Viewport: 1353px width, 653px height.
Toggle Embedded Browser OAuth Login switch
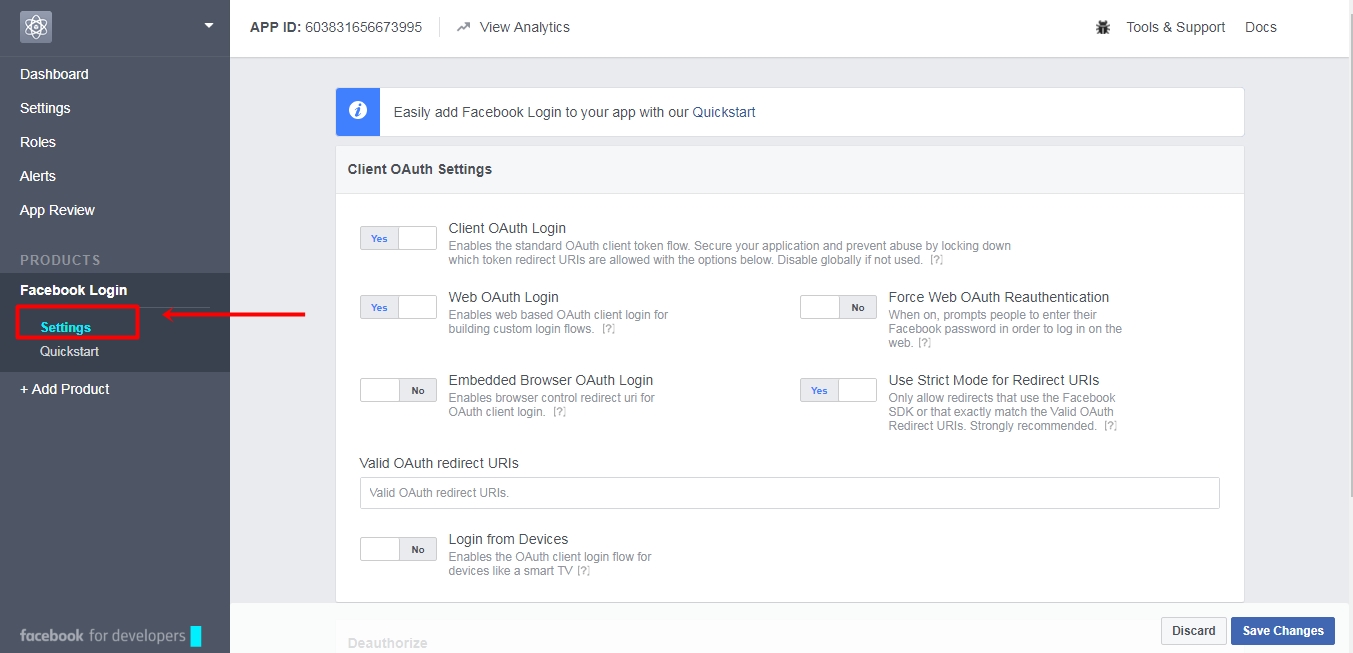[398, 390]
